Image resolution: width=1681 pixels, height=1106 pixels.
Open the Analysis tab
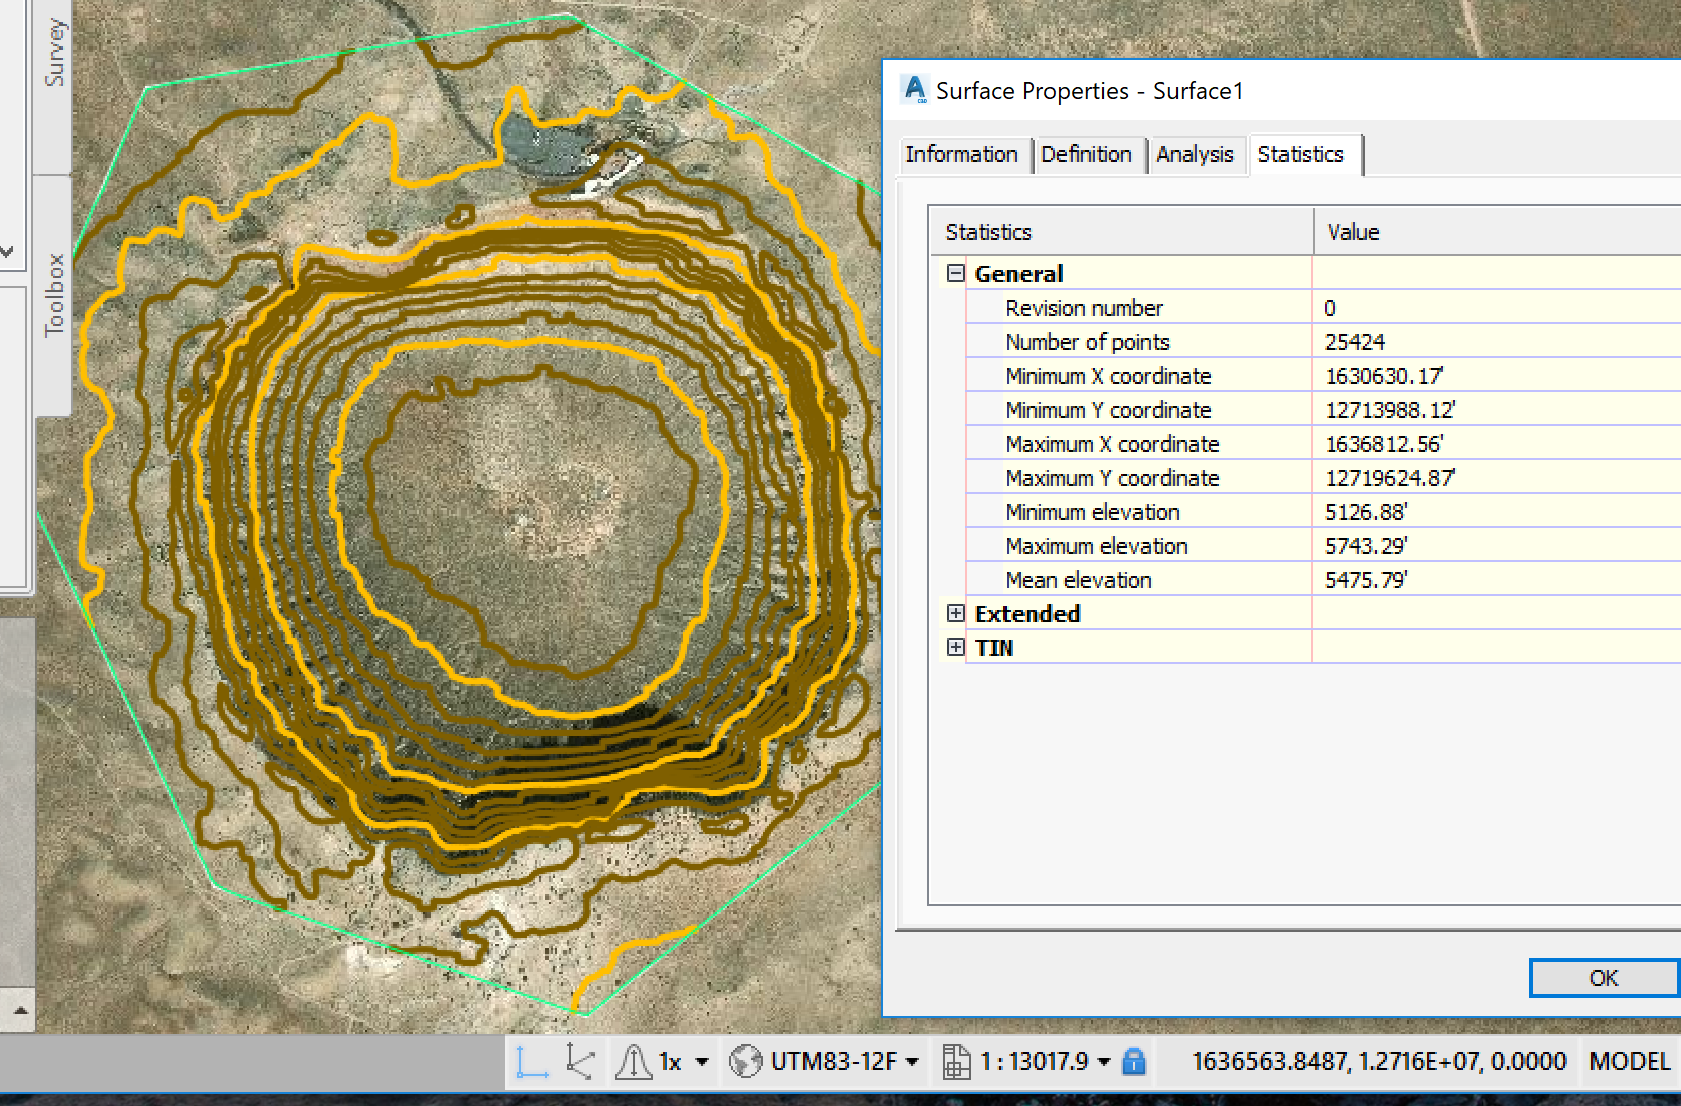pos(1195,154)
